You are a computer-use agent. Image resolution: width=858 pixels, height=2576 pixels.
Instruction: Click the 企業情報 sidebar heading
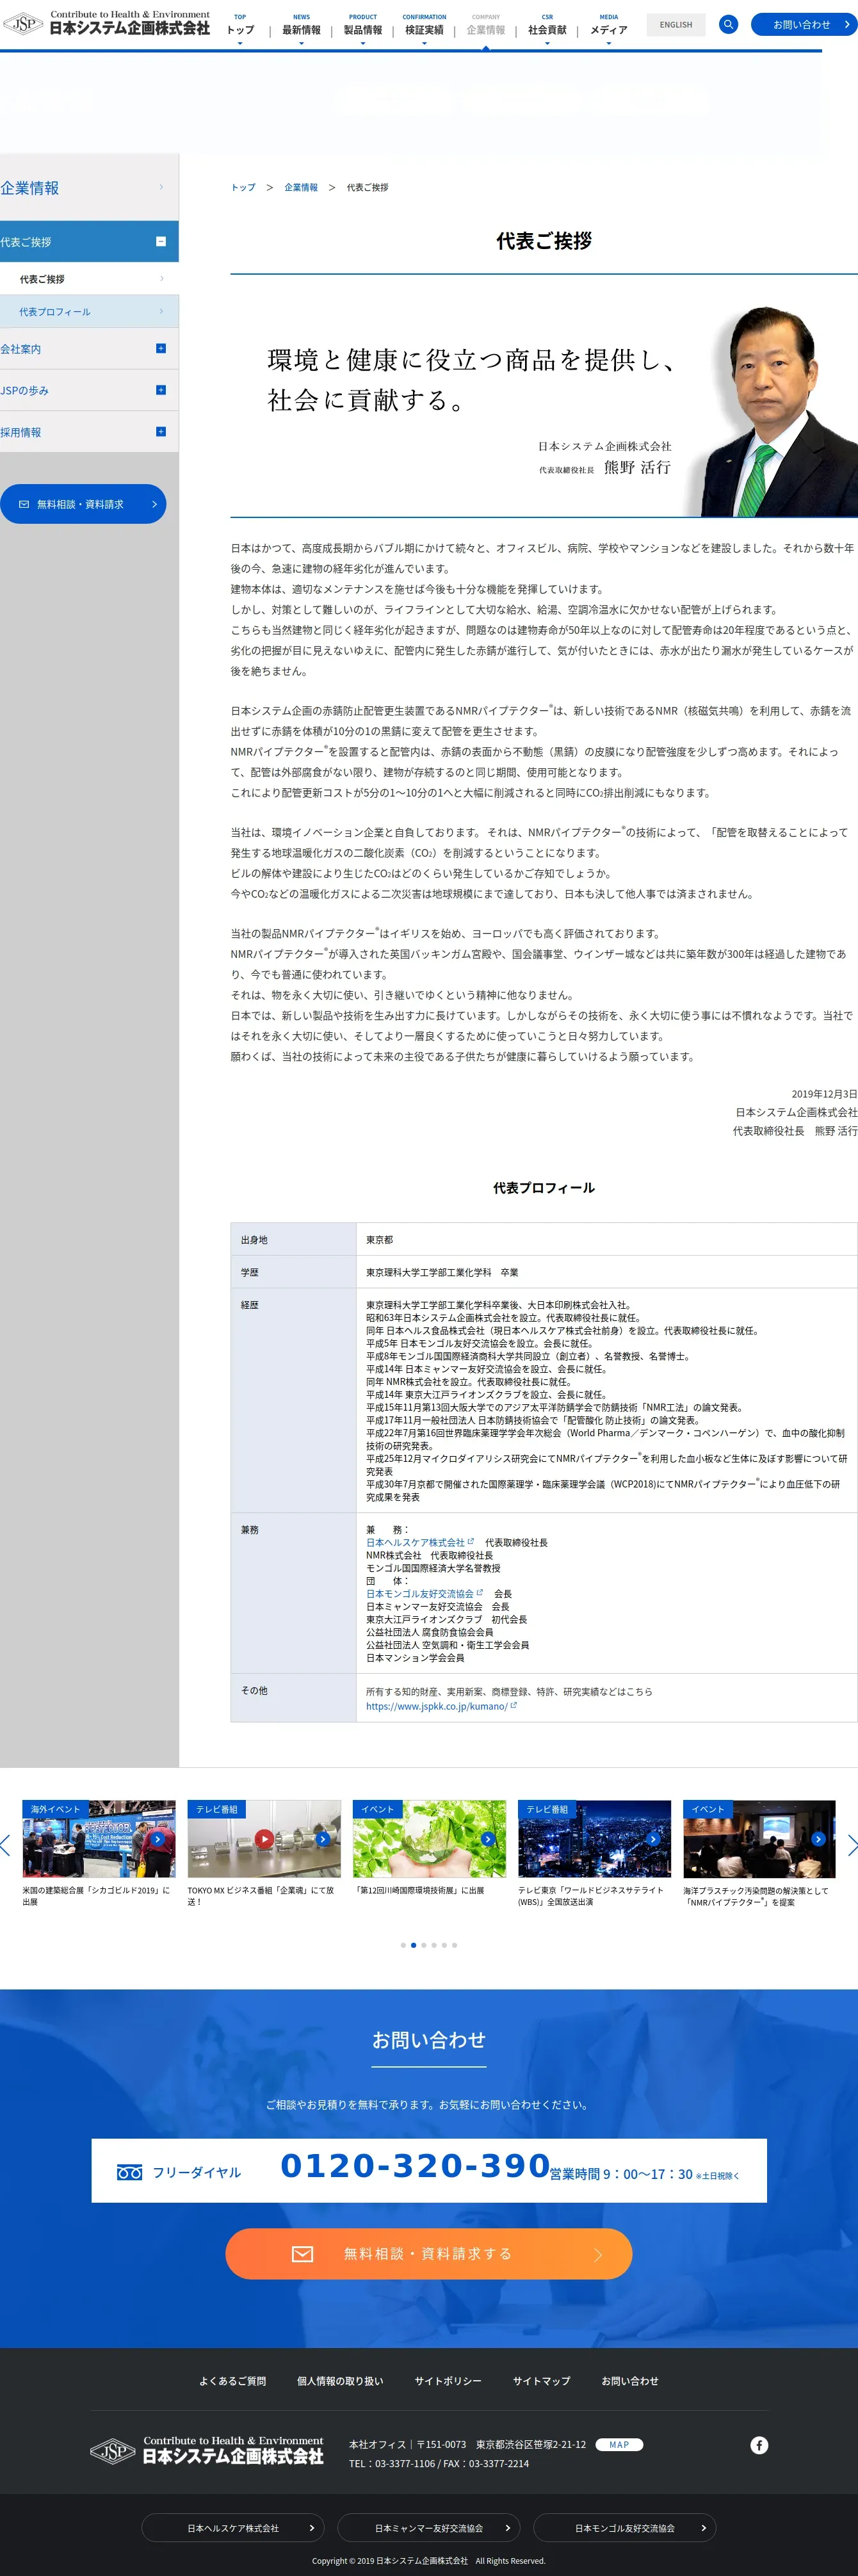[x=89, y=187]
